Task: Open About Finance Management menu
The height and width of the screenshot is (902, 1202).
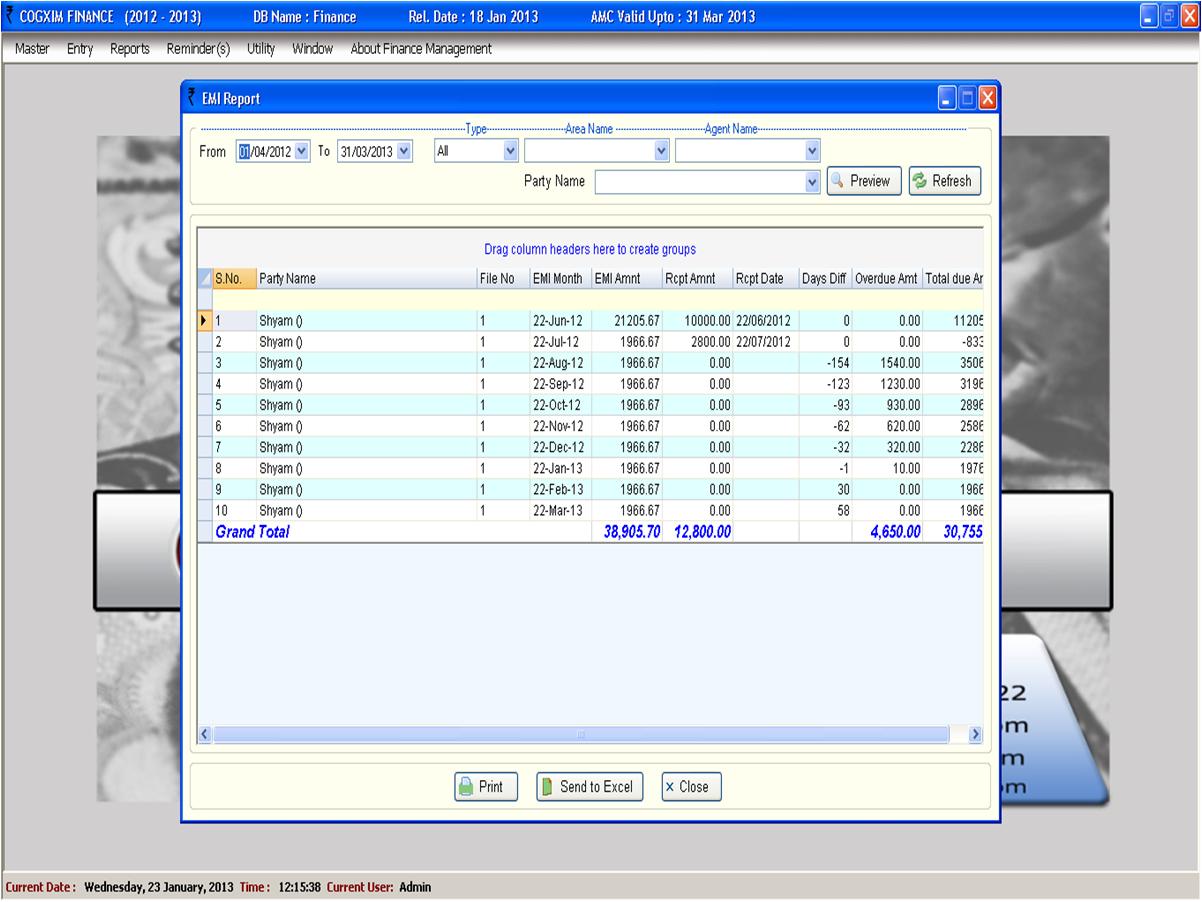Action: point(421,48)
